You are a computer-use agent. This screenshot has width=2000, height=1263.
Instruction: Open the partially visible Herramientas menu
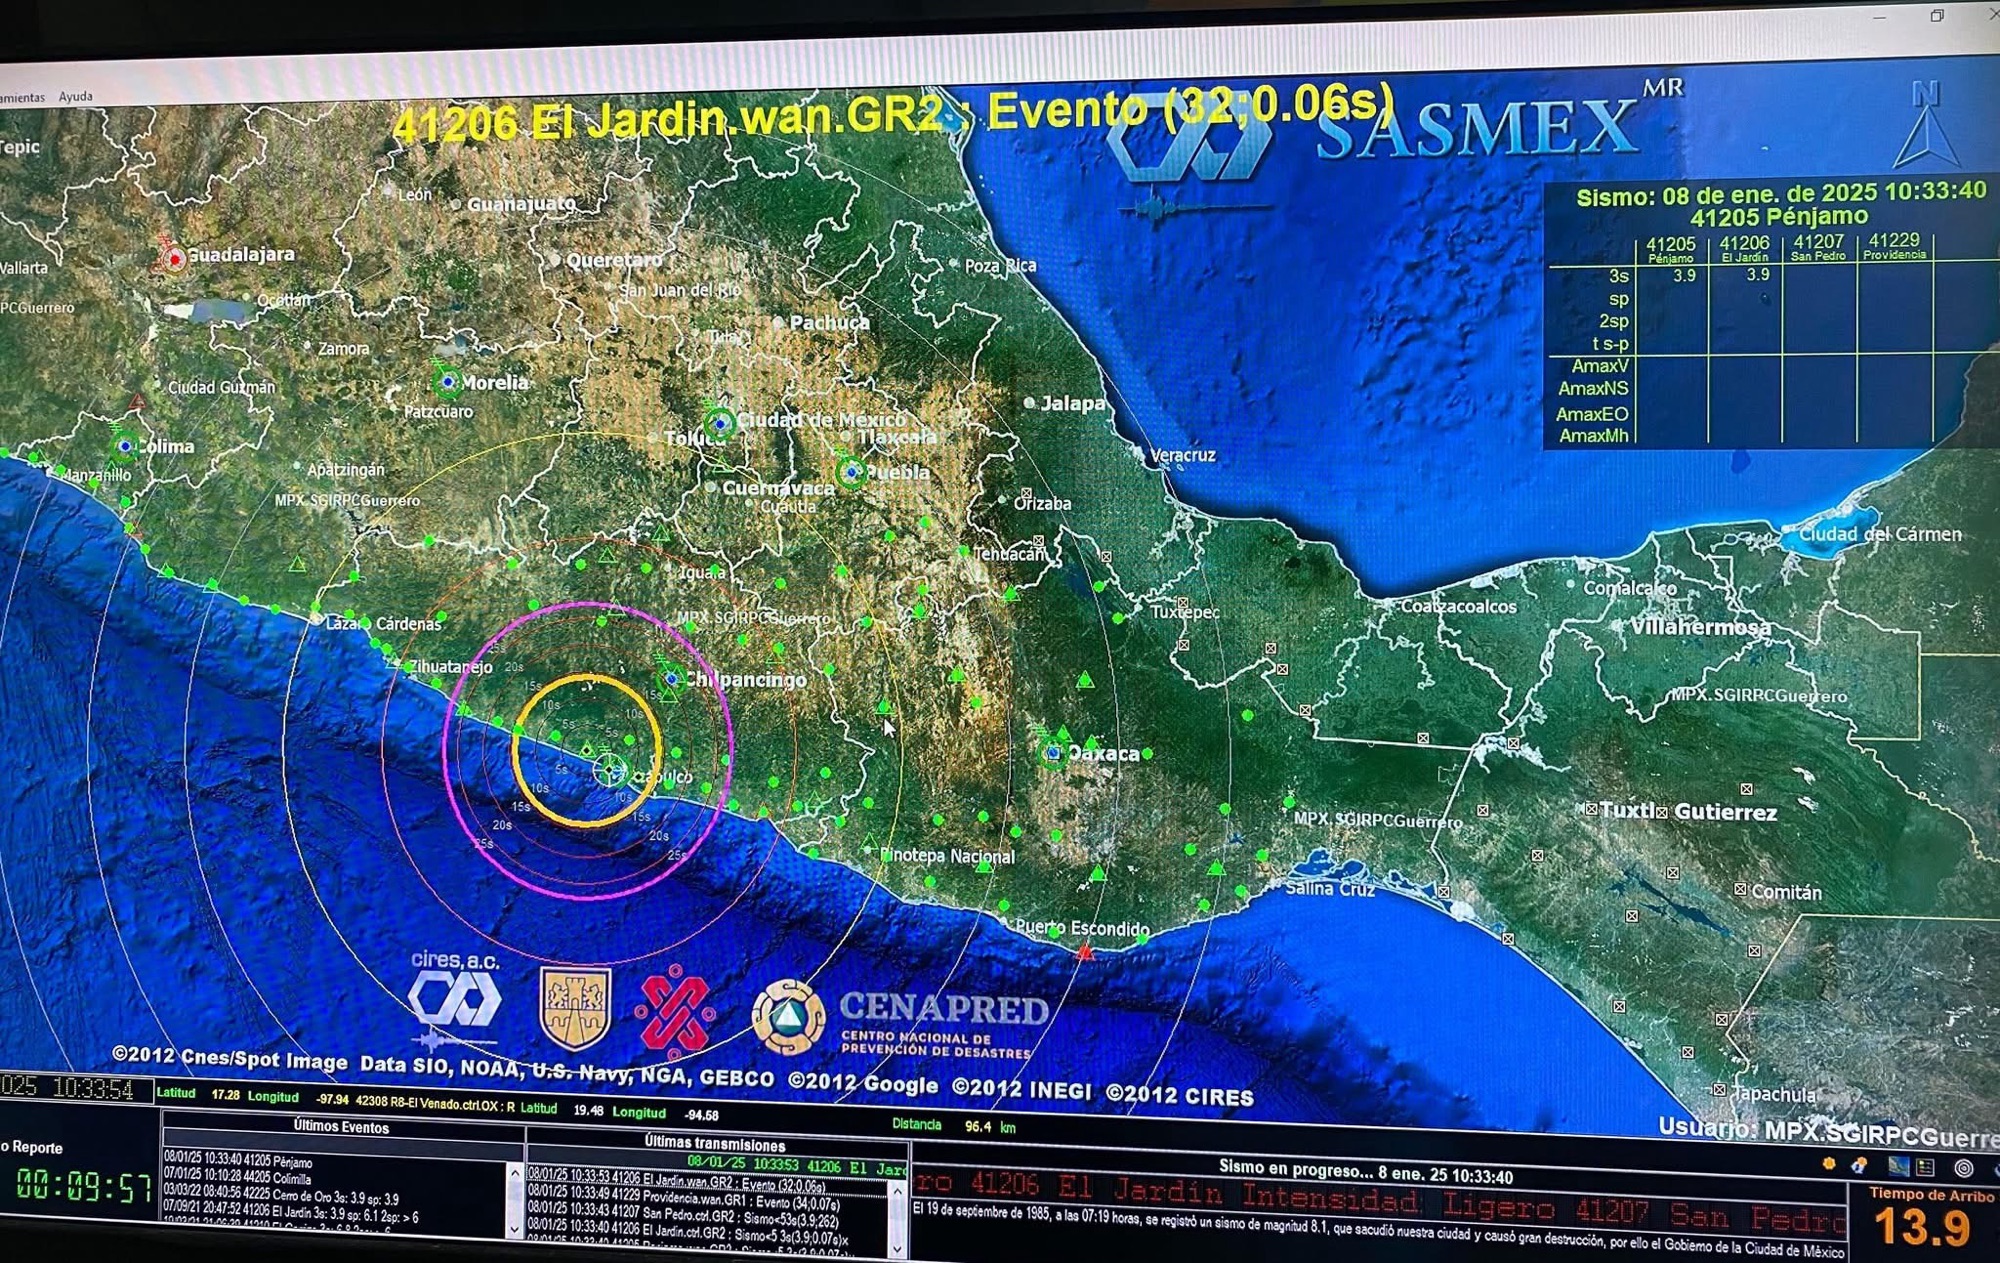coord(22,98)
